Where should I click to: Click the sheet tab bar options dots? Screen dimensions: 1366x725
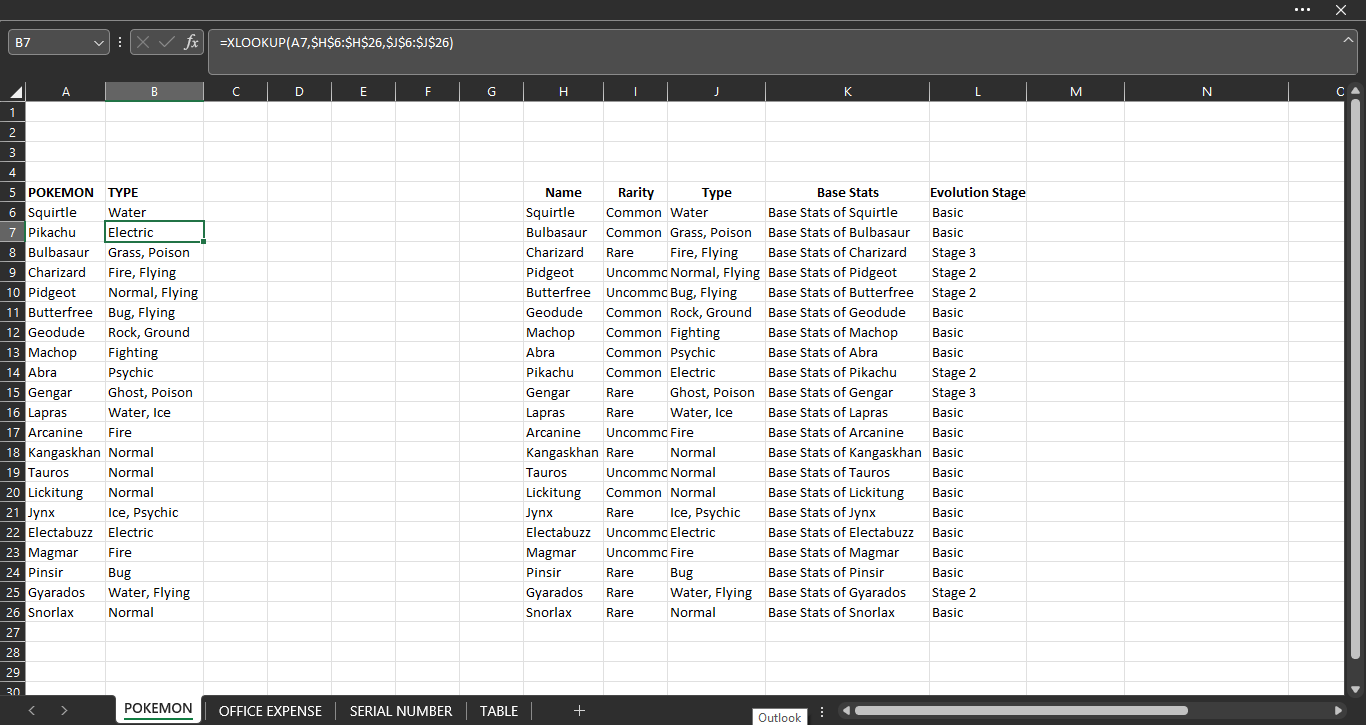click(x=822, y=711)
